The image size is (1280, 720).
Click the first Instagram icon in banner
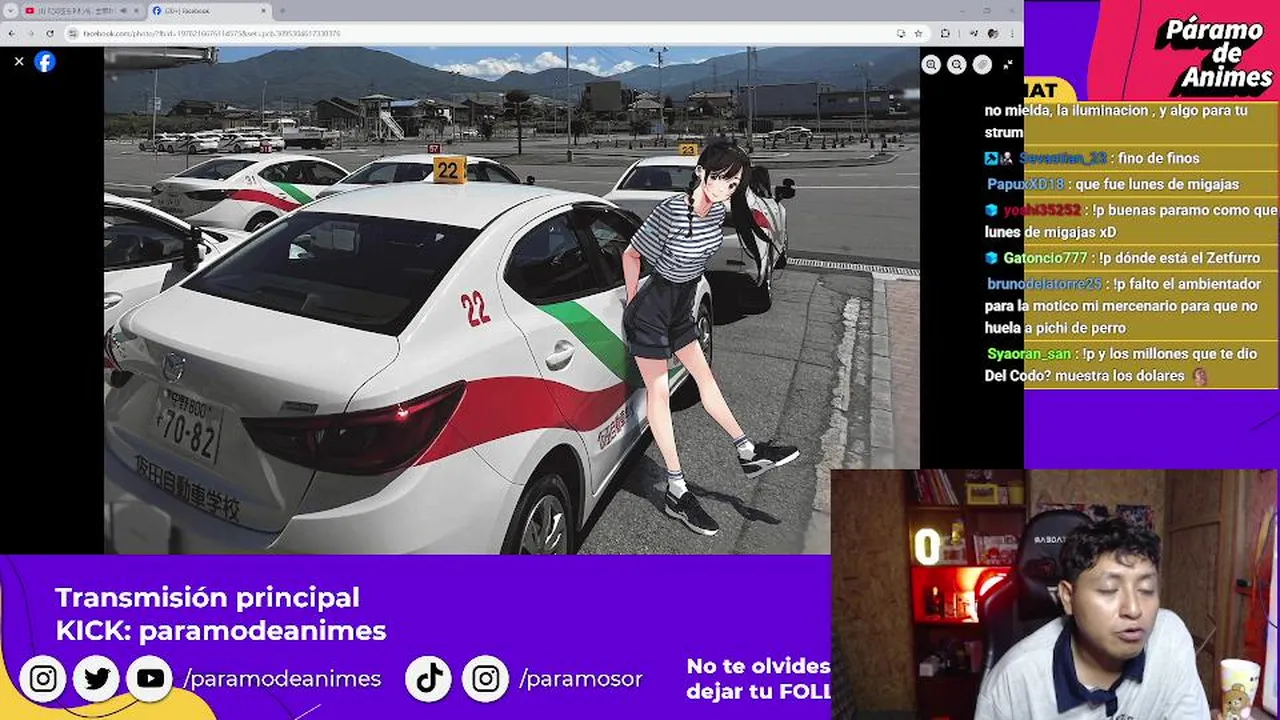click(x=43, y=679)
